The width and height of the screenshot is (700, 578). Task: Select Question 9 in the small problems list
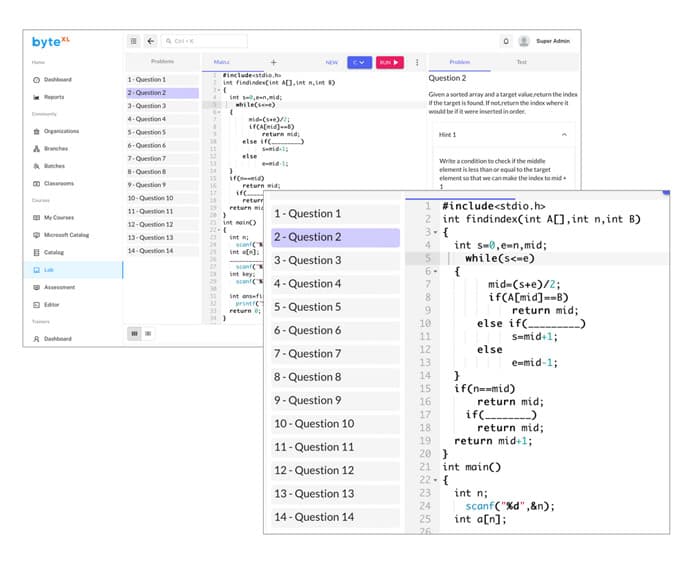pyautogui.click(x=163, y=185)
